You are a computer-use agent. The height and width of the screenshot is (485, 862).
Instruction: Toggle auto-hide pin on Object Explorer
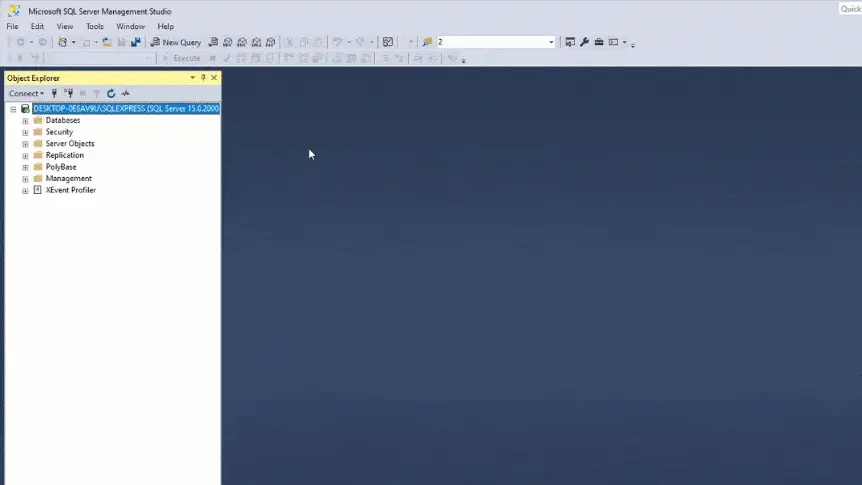(x=203, y=78)
